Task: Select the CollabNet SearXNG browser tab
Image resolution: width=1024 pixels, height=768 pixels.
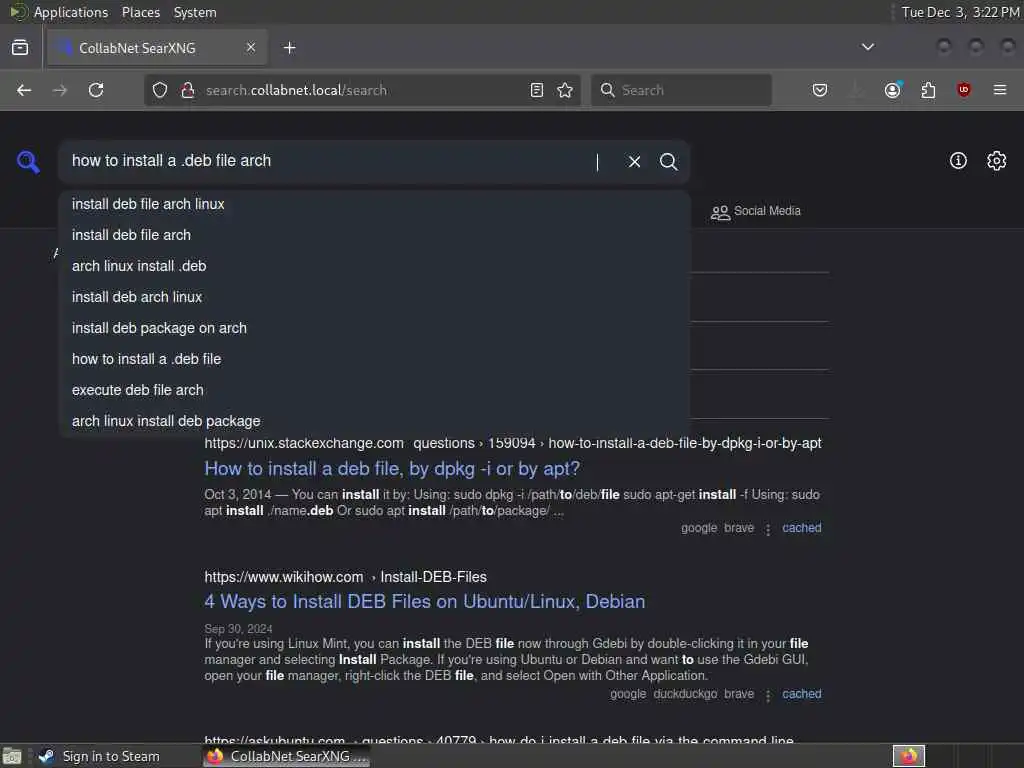Action: pyautogui.click(x=155, y=48)
